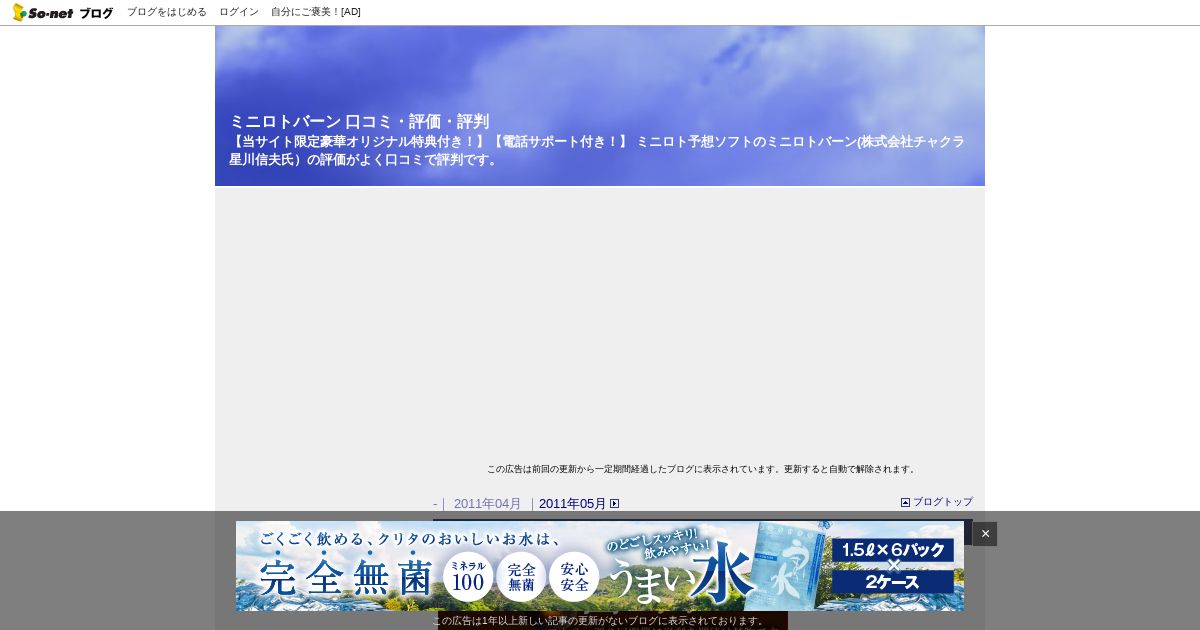Viewport: 1200px width, 630px height.
Task: Close the bottom banner ad
Action: 985,534
